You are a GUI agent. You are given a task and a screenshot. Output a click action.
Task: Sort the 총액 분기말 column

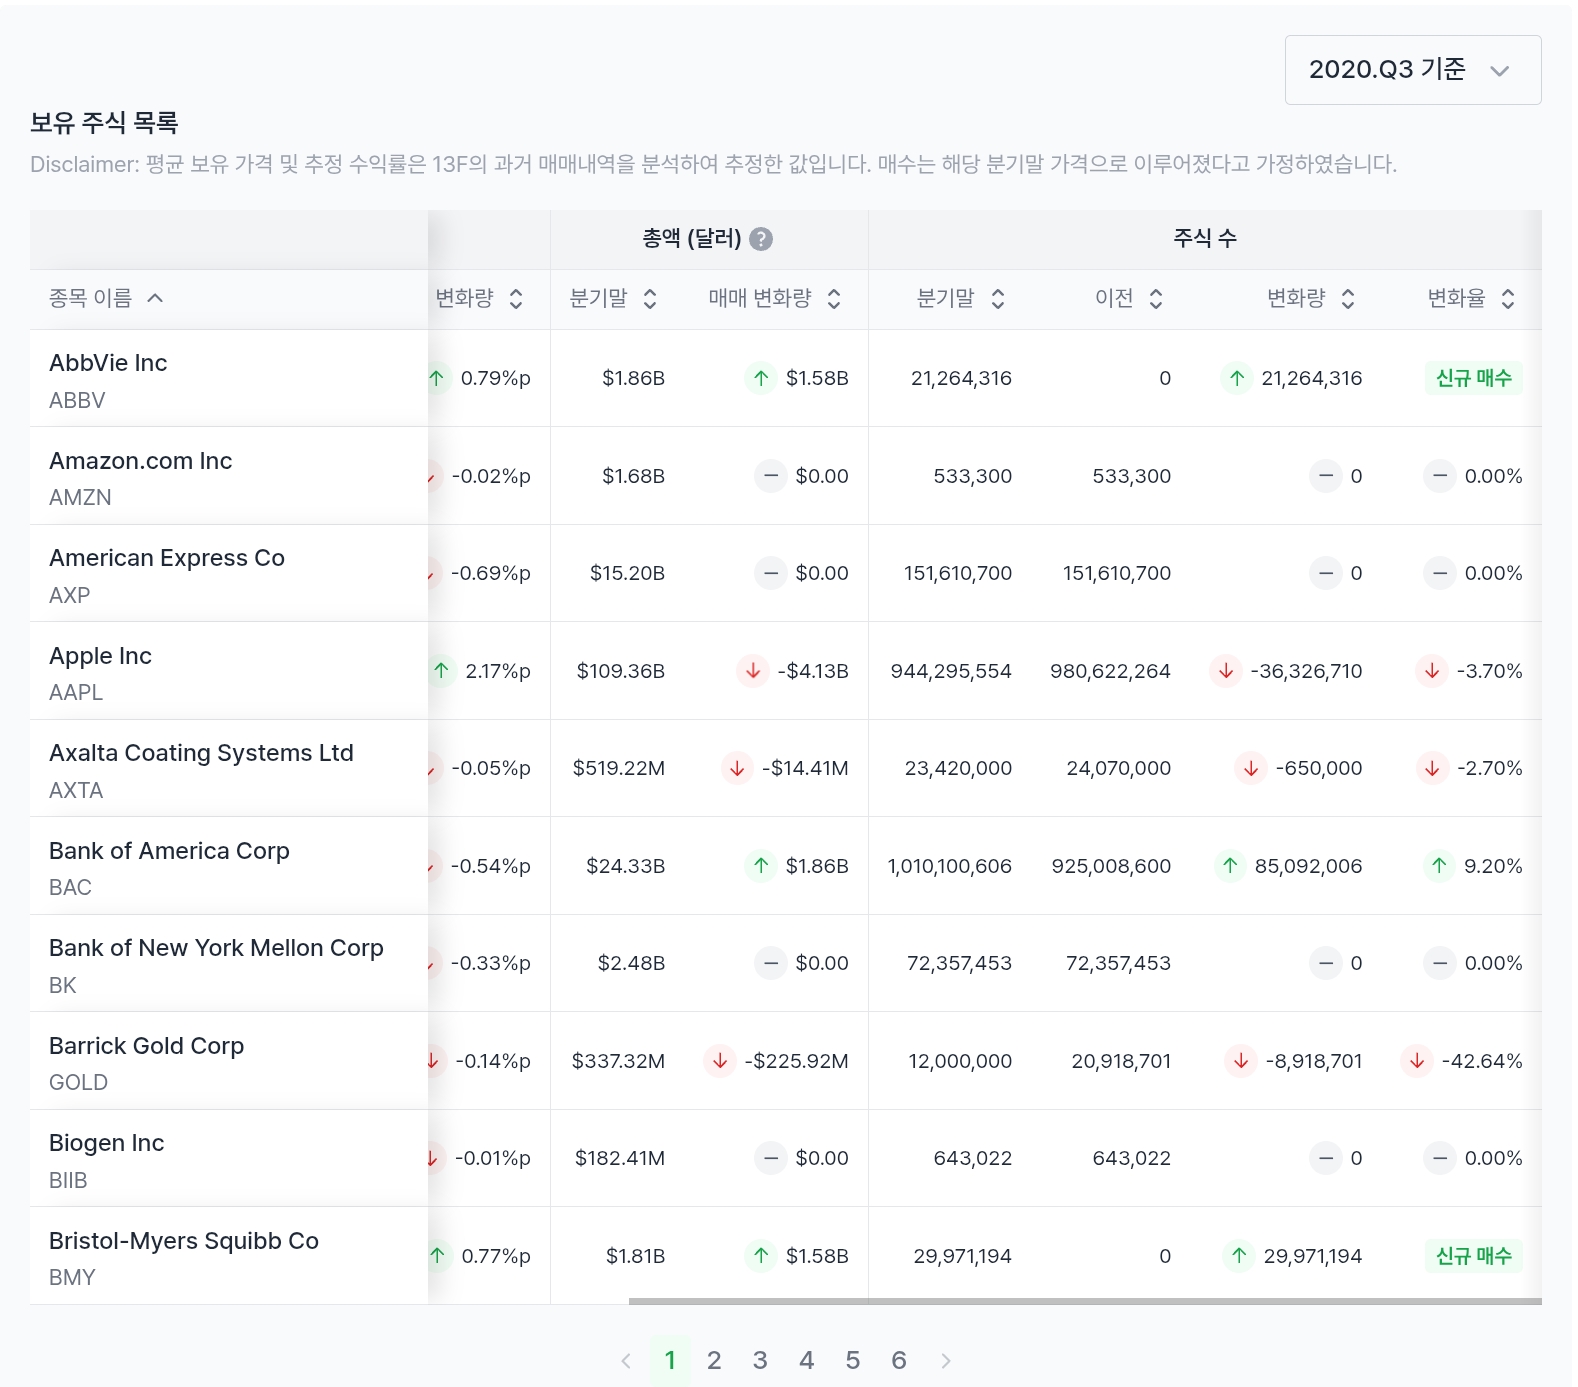point(650,299)
